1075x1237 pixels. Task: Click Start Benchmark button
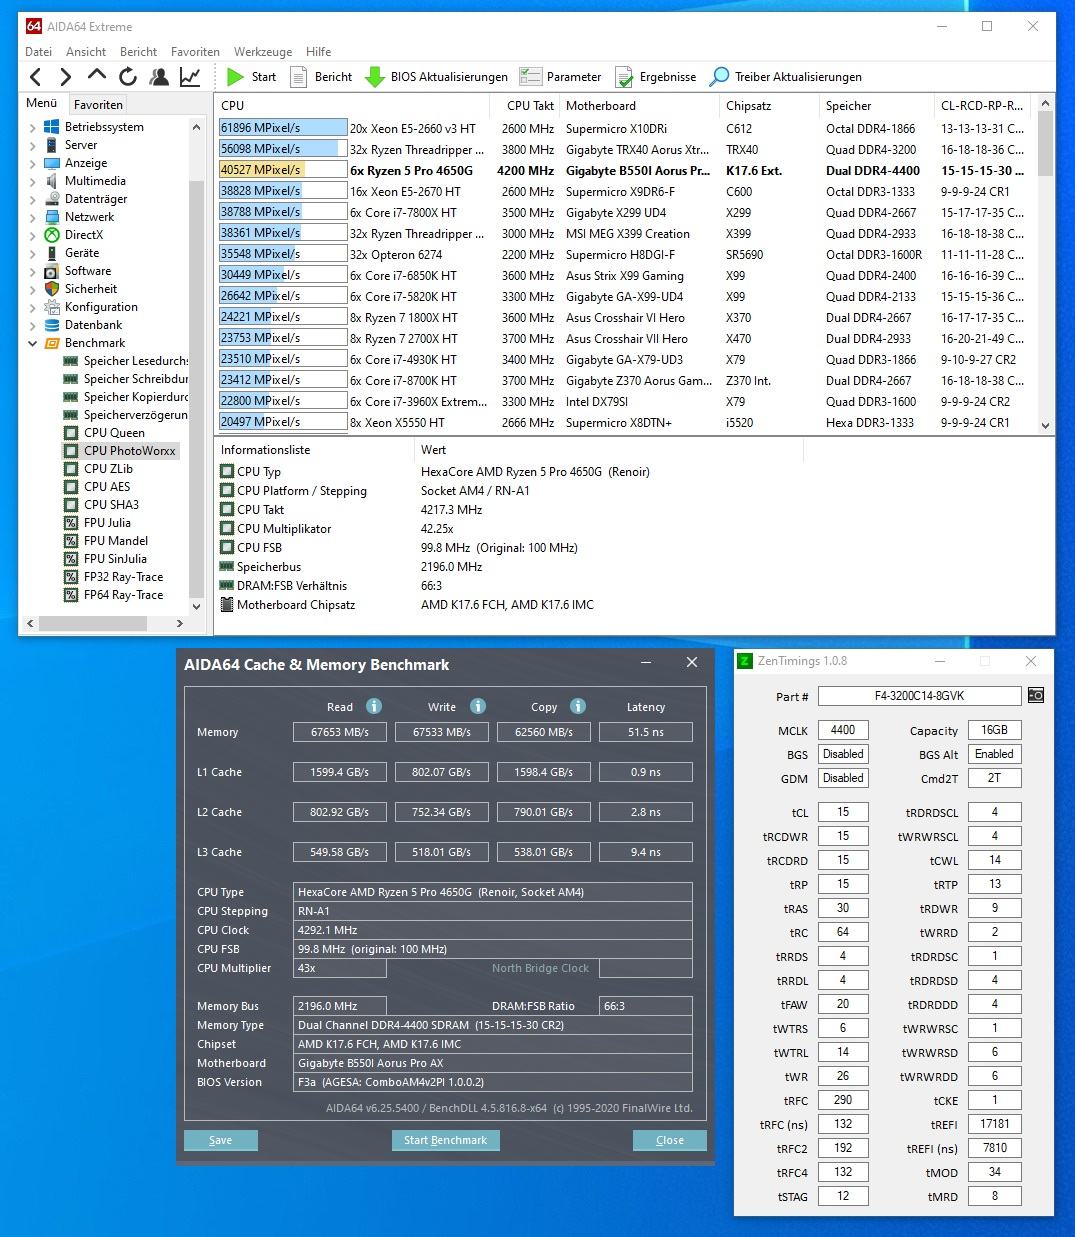pyautogui.click(x=445, y=1140)
